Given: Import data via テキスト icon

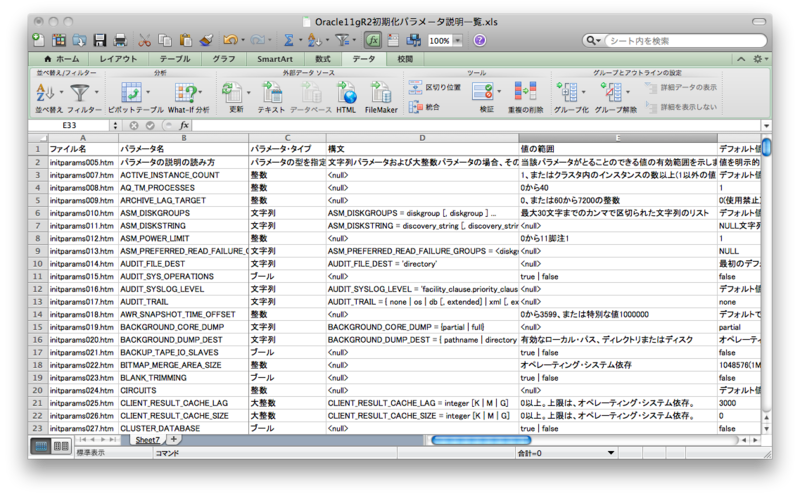Looking at the screenshot, I should pos(272,93).
